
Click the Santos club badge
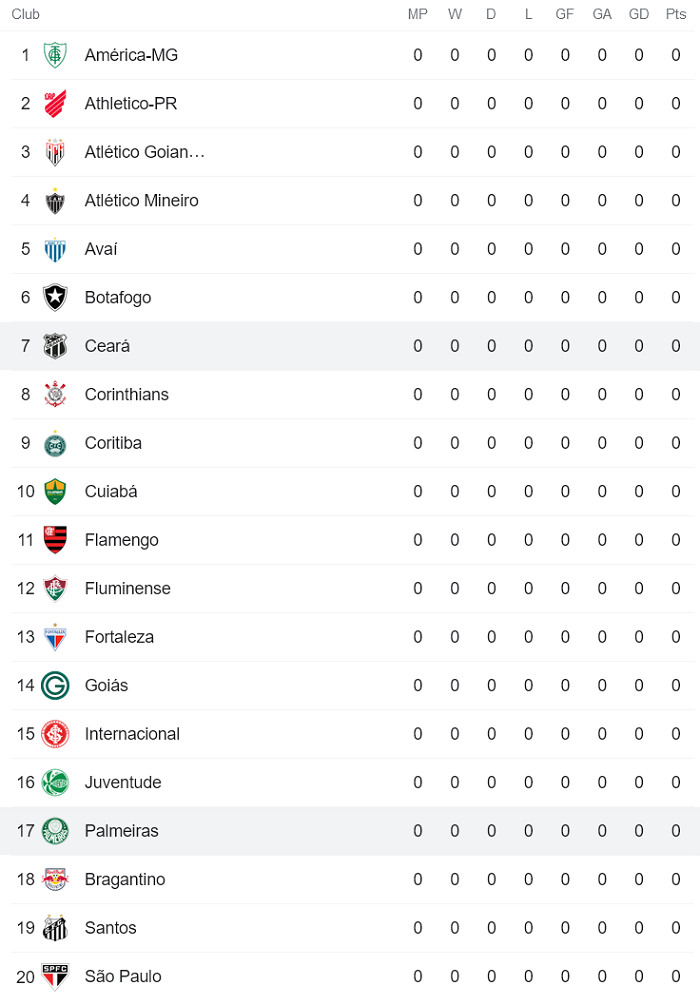(55, 928)
